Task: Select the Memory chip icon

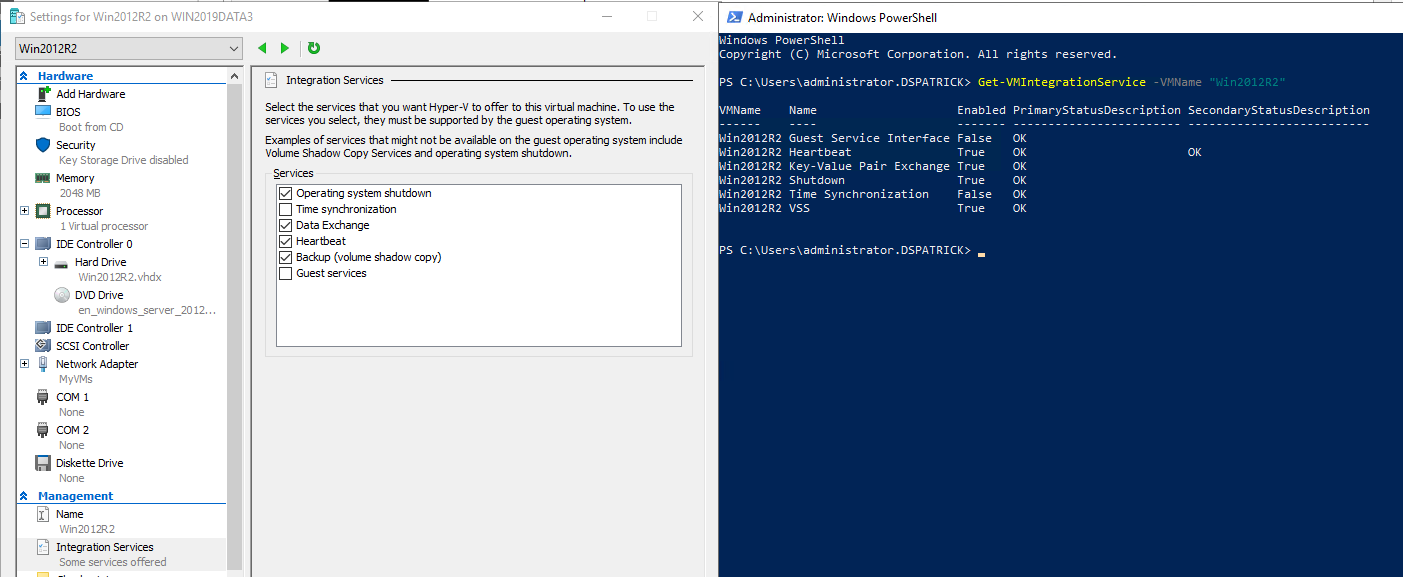Action: [43, 178]
